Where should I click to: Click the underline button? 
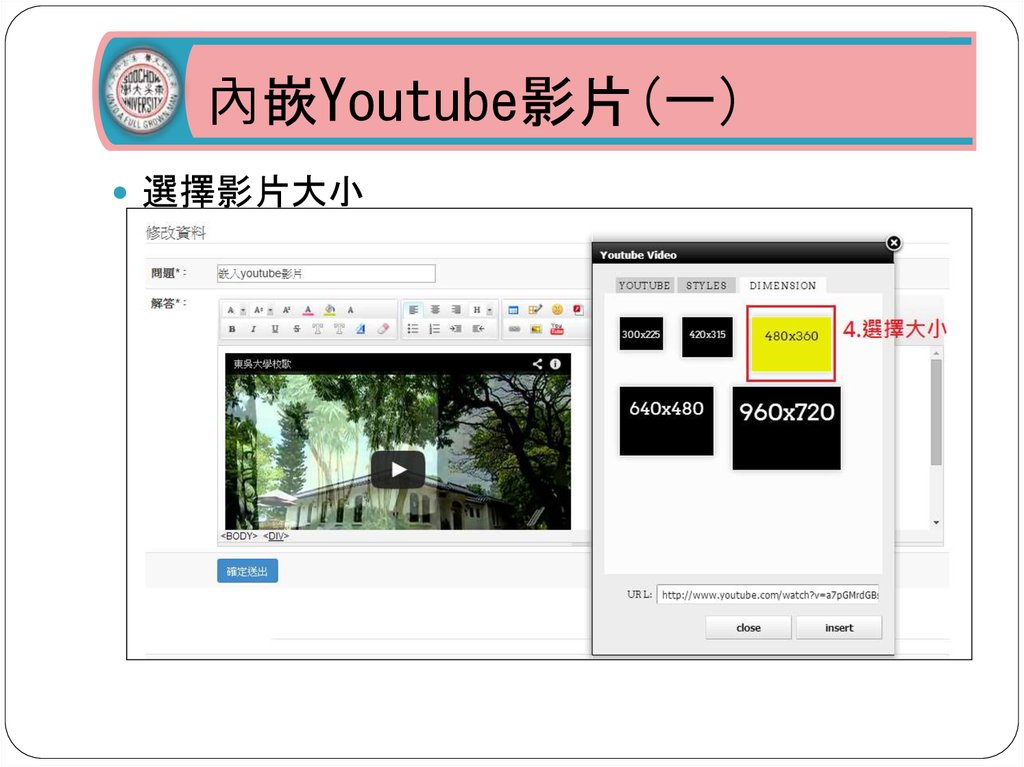coord(274,329)
